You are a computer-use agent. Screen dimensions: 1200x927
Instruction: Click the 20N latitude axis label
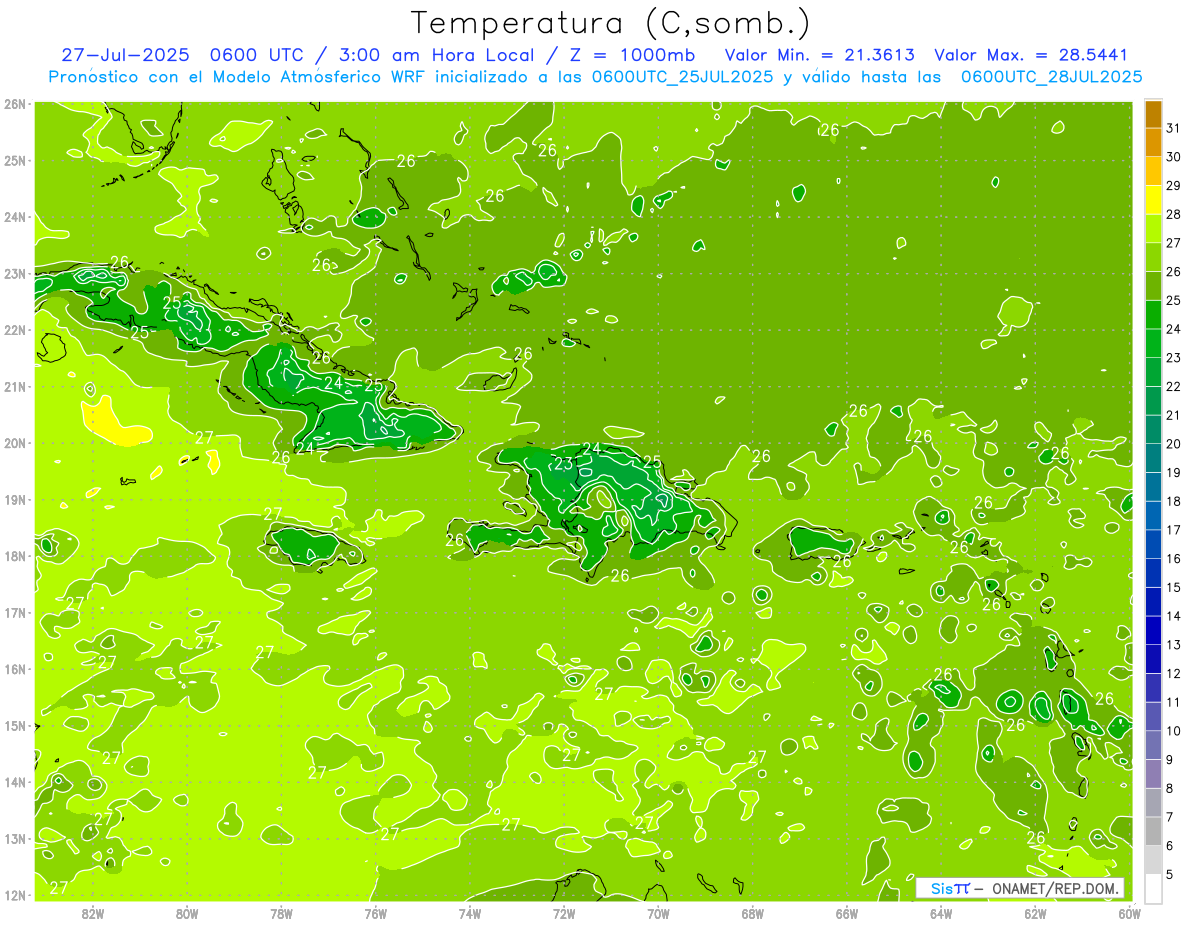click(15, 443)
